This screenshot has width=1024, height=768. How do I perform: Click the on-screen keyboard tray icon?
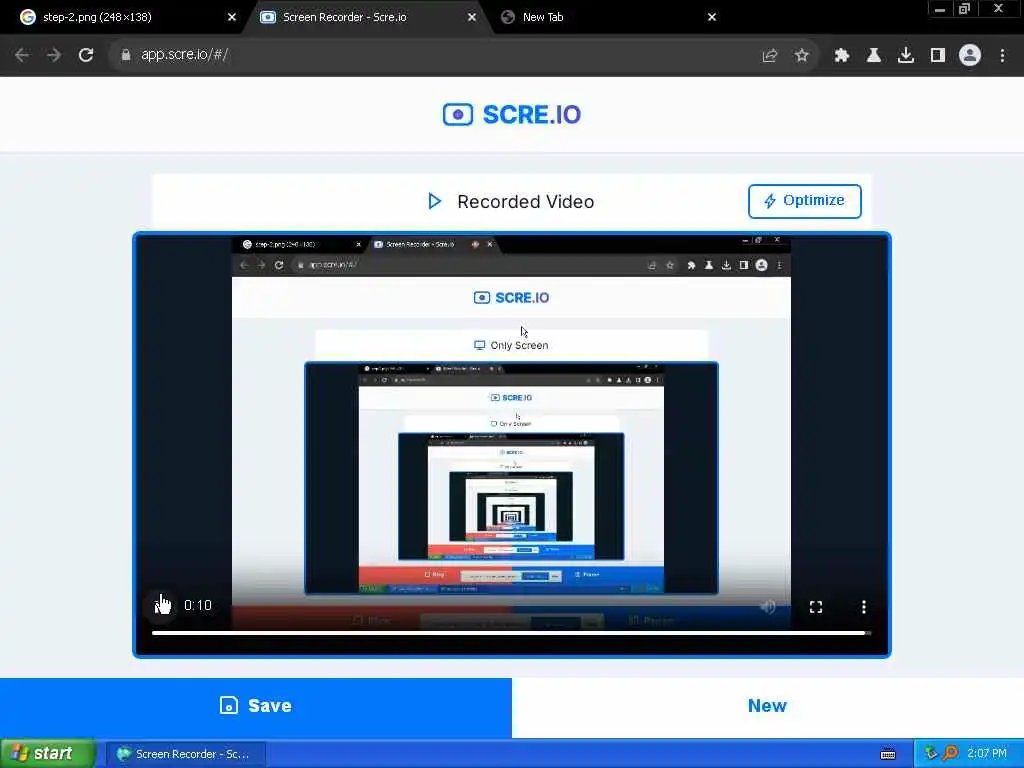[x=888, y=754]
